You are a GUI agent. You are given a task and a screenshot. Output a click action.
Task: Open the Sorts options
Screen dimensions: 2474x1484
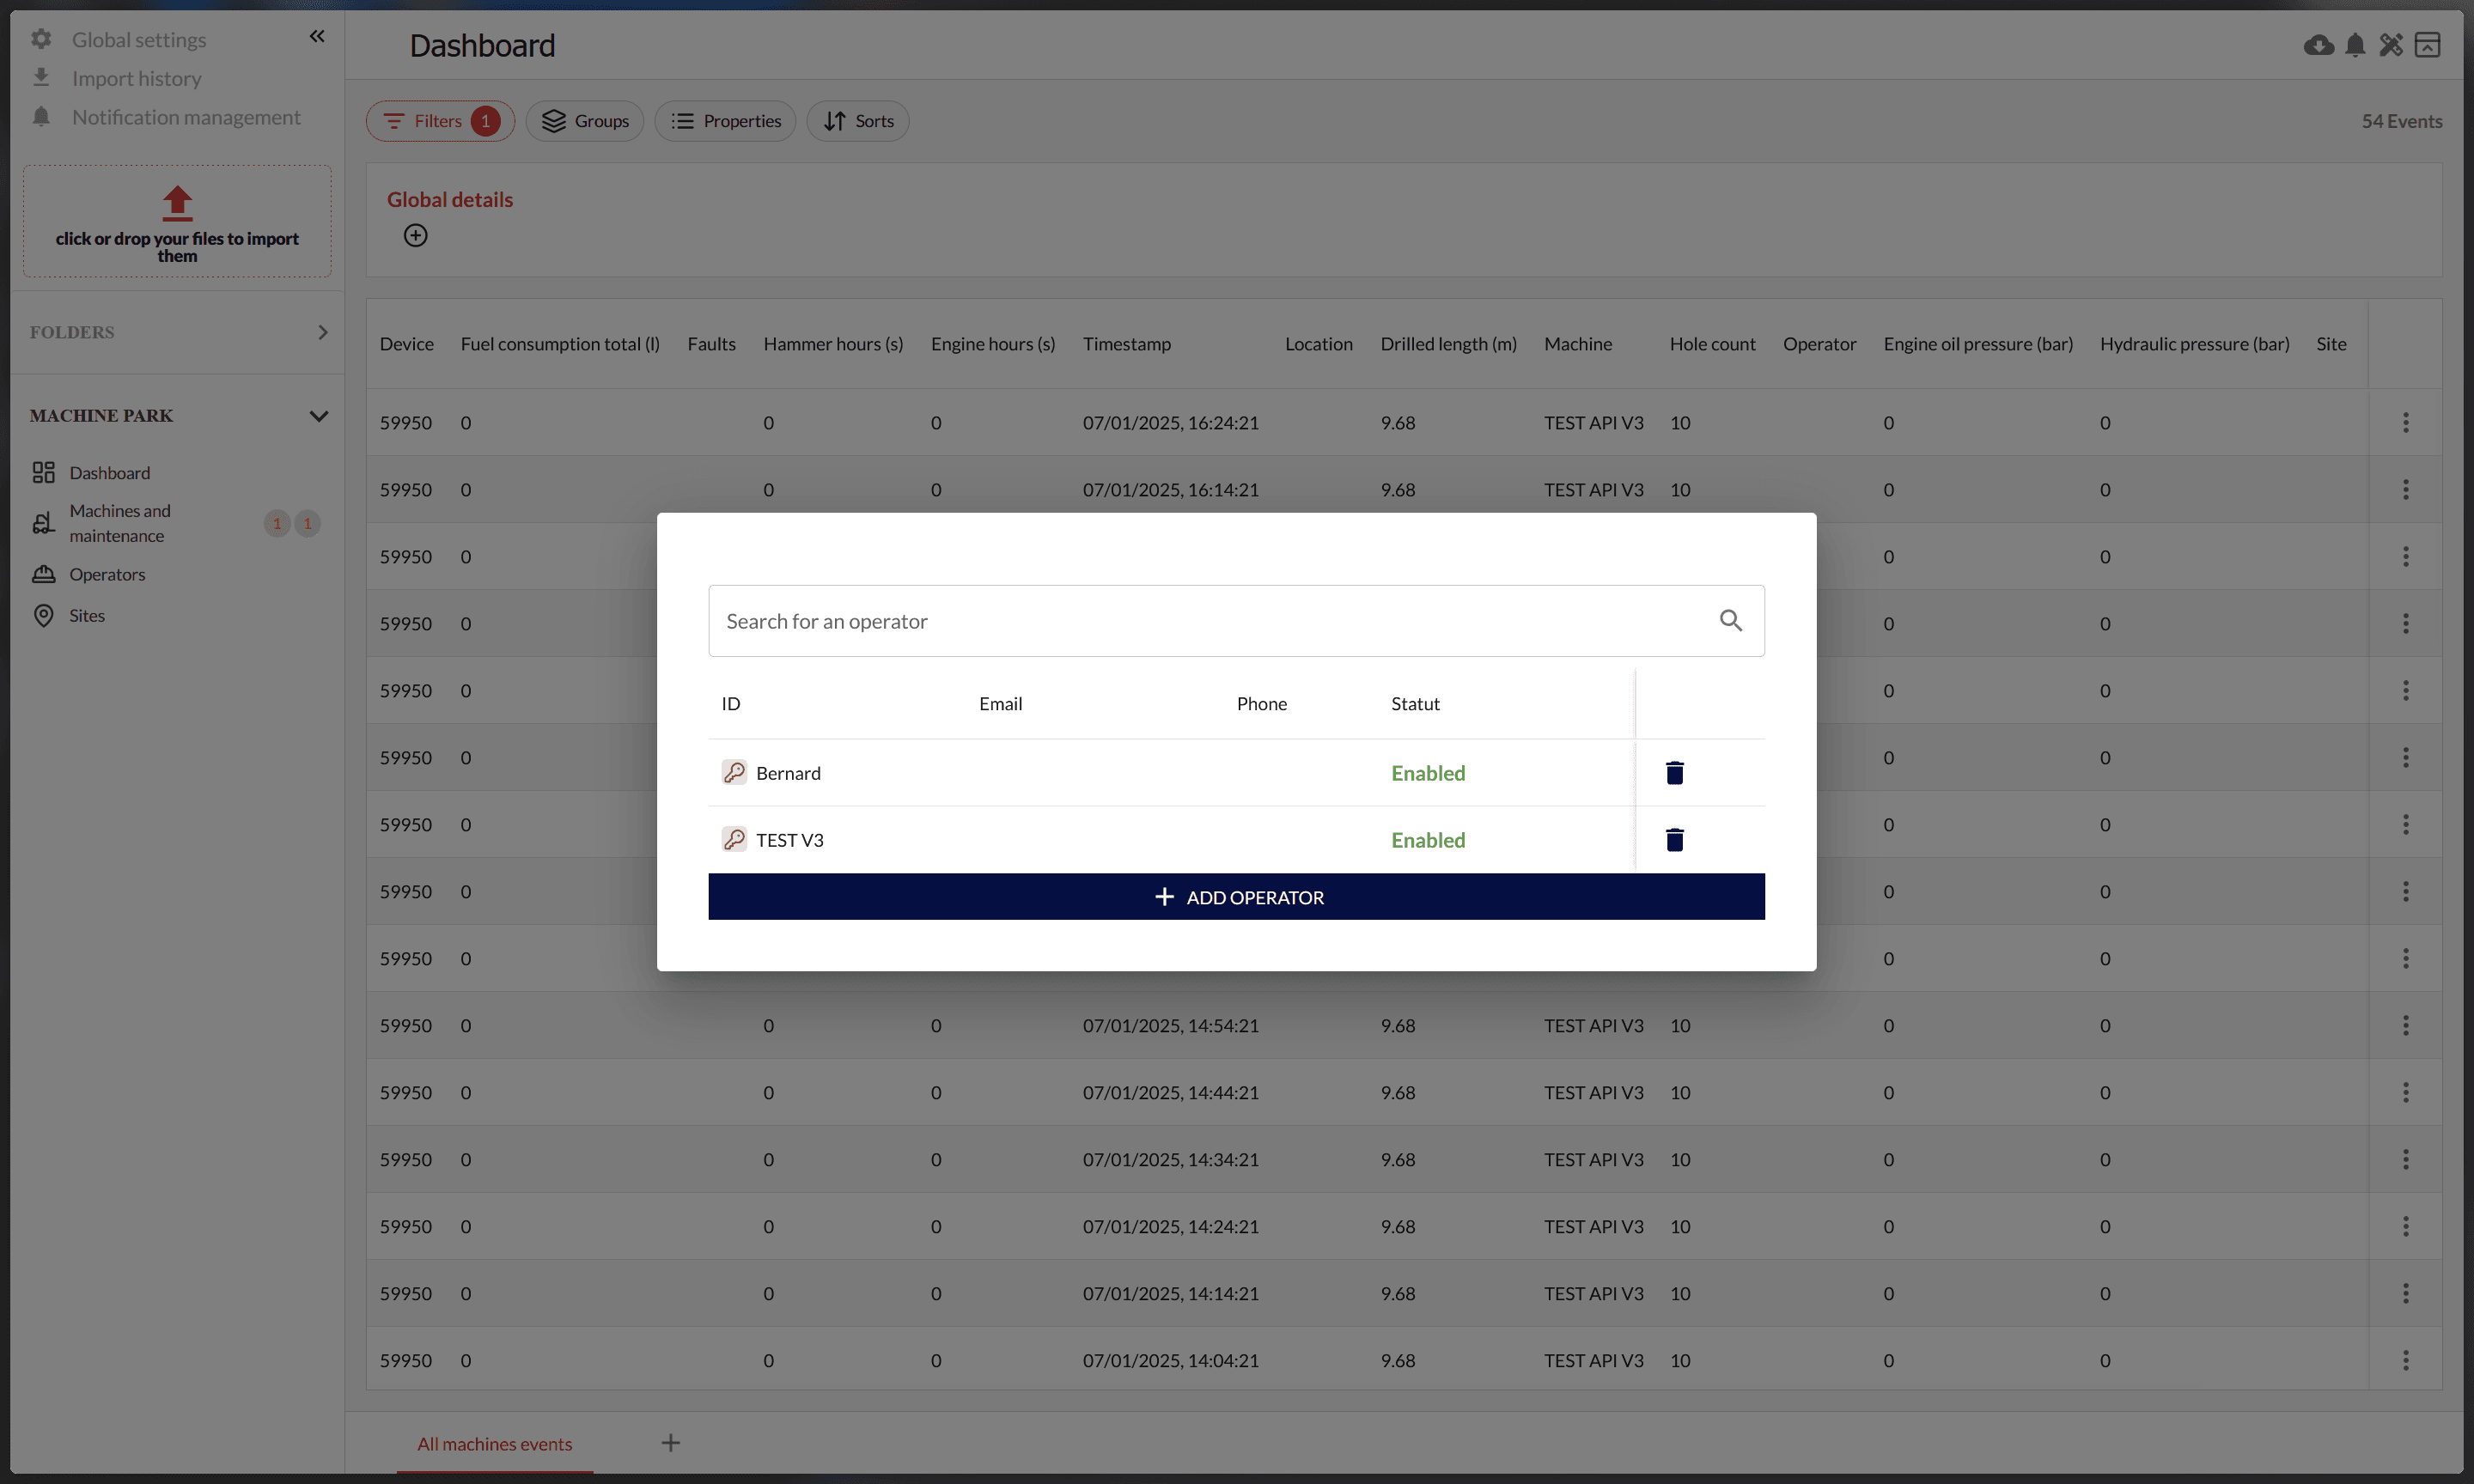(857, 121)
